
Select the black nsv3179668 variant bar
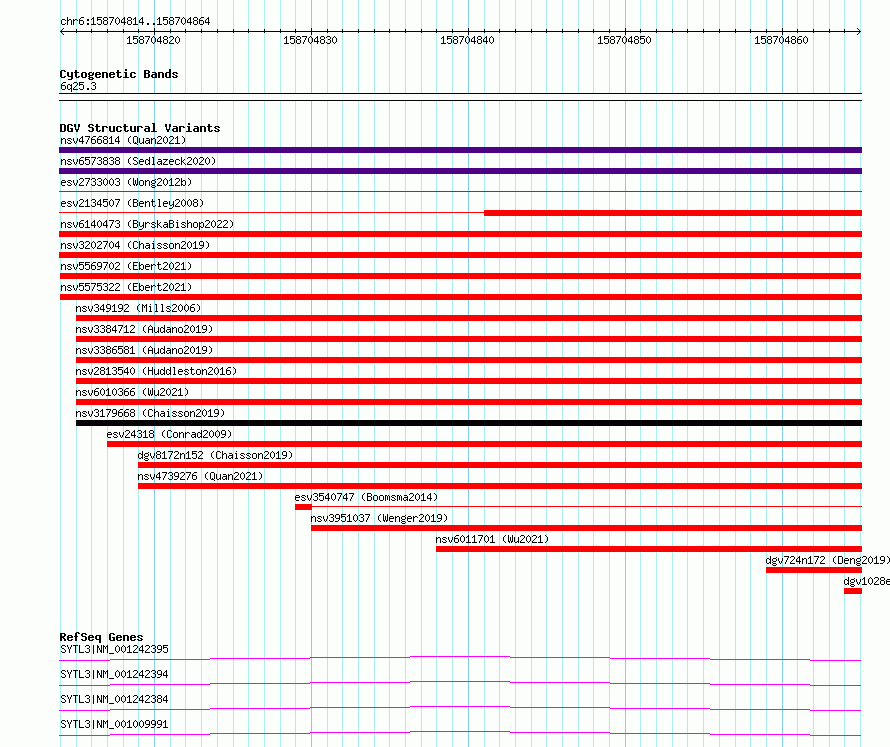pos(469,423)
